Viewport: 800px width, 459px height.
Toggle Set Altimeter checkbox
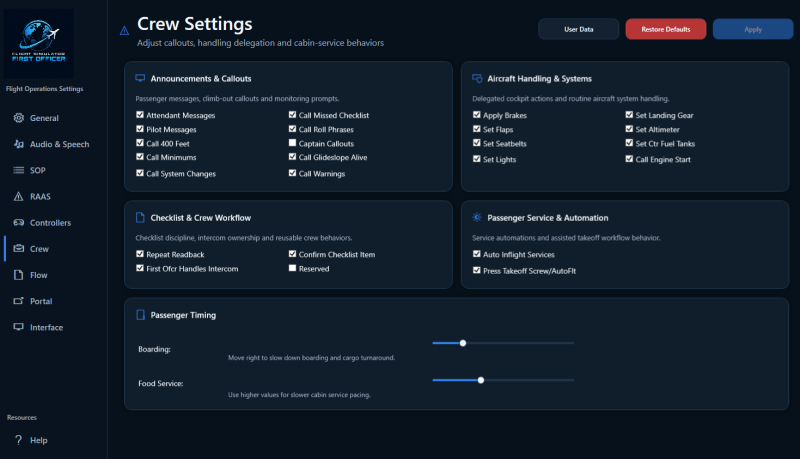click(x=629, y=129)
